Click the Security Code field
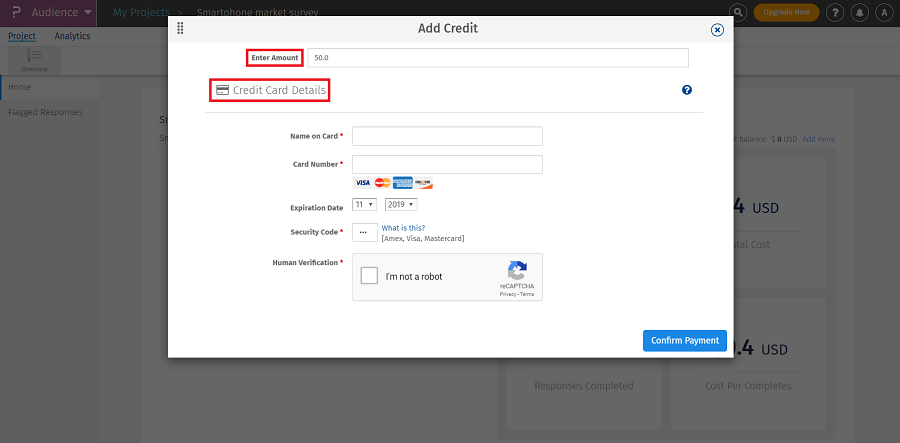This screenshot has width=900, height=443. tap(364, 232)
